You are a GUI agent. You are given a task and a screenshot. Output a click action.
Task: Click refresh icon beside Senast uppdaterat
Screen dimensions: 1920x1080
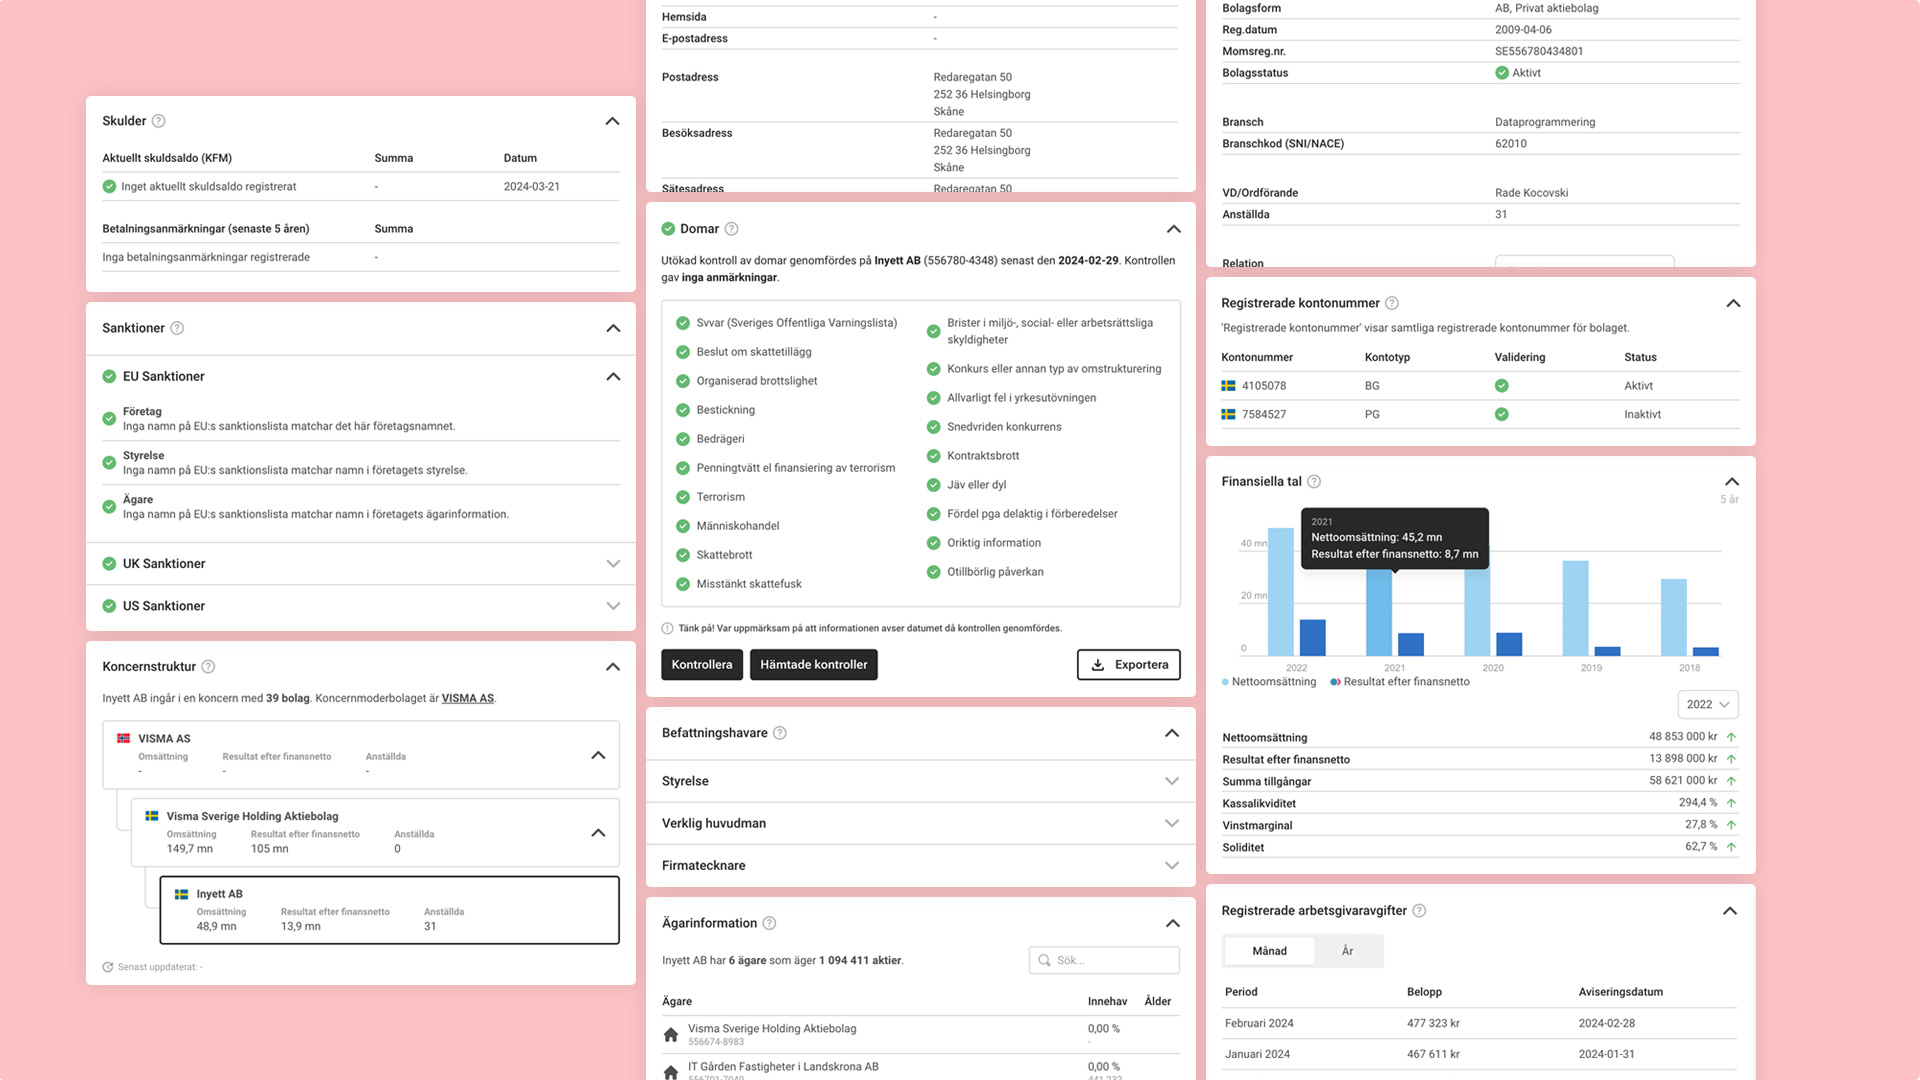point(108,967)
